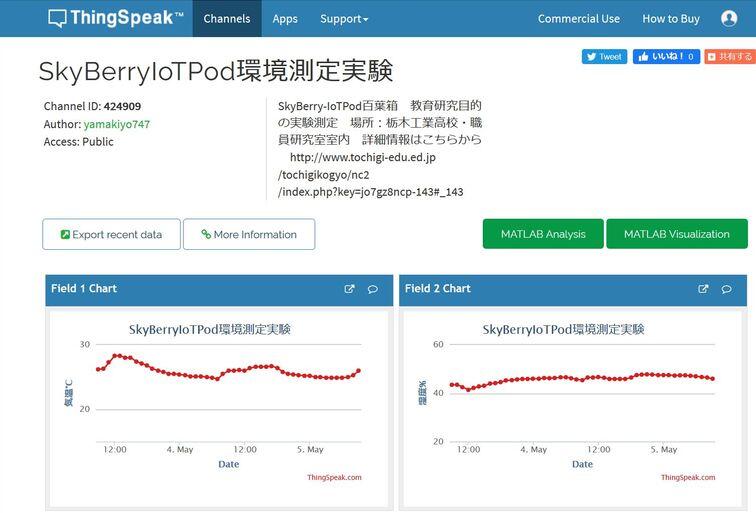Click Export recent data button
Screen dimensions: 756x513
(x=111, y=234)
